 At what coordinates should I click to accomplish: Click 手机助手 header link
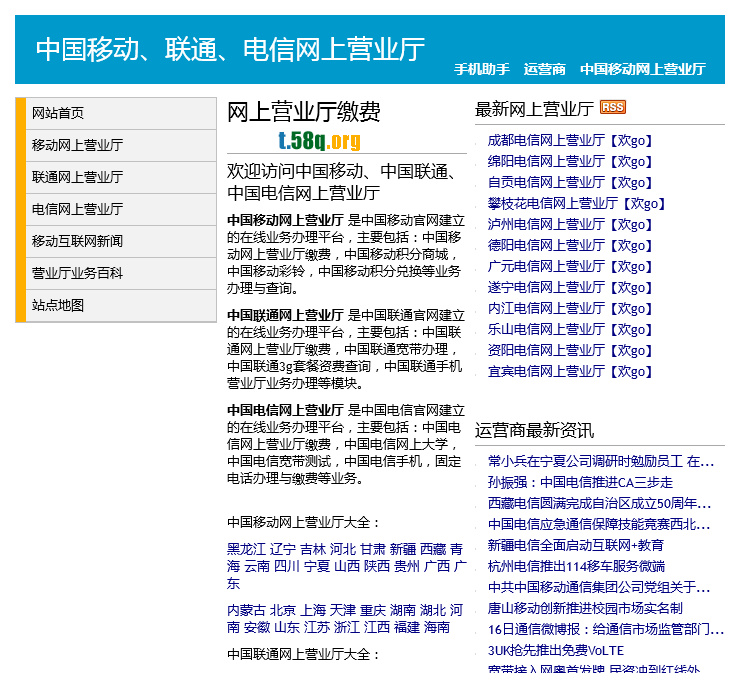[x=482, y=69]
